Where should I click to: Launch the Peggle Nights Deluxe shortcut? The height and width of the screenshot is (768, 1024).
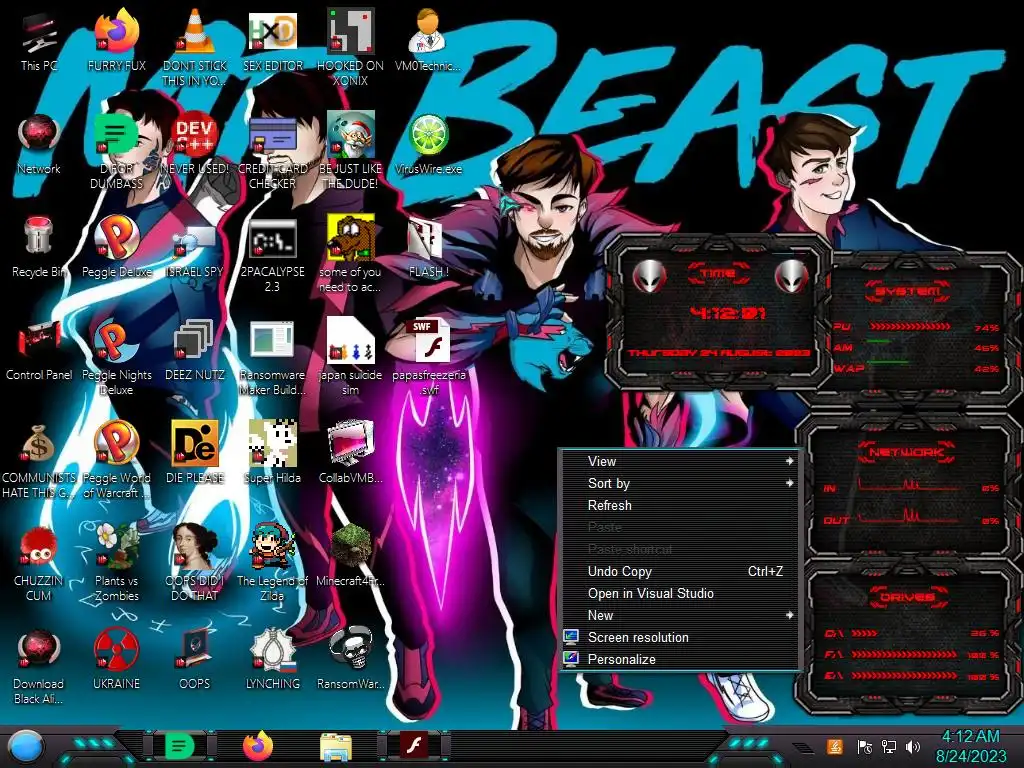point(116,358)
